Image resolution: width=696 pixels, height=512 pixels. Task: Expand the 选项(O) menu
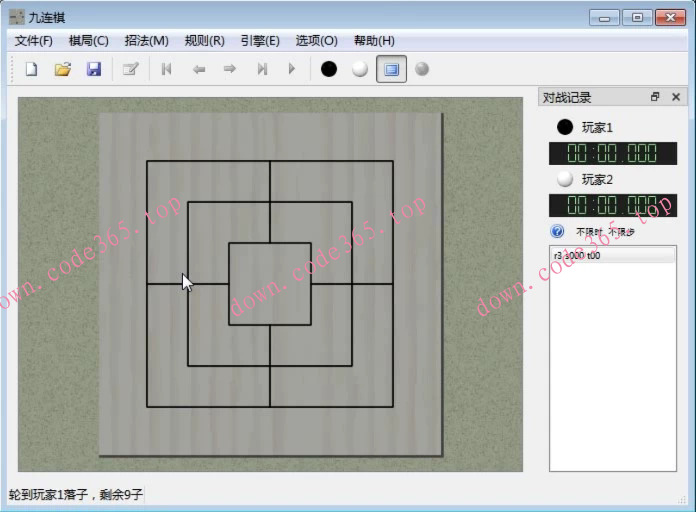point(316,41)
